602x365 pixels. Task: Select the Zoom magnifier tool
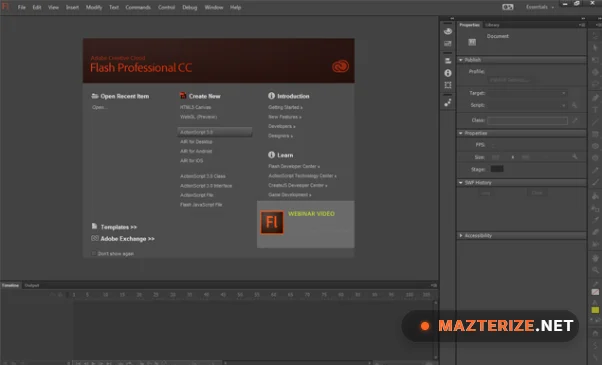pos(595,270)
